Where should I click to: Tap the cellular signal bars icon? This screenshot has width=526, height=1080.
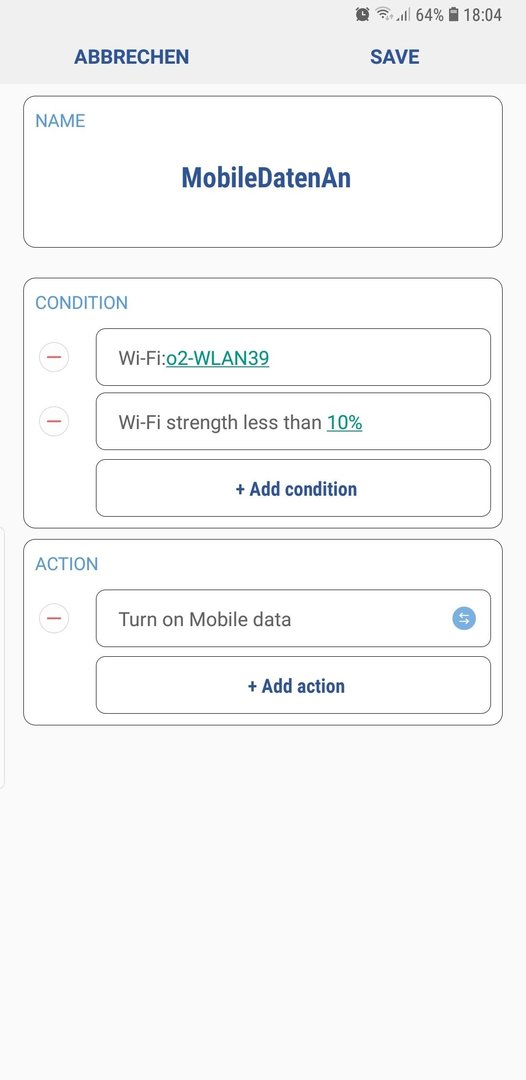[403, 14]
